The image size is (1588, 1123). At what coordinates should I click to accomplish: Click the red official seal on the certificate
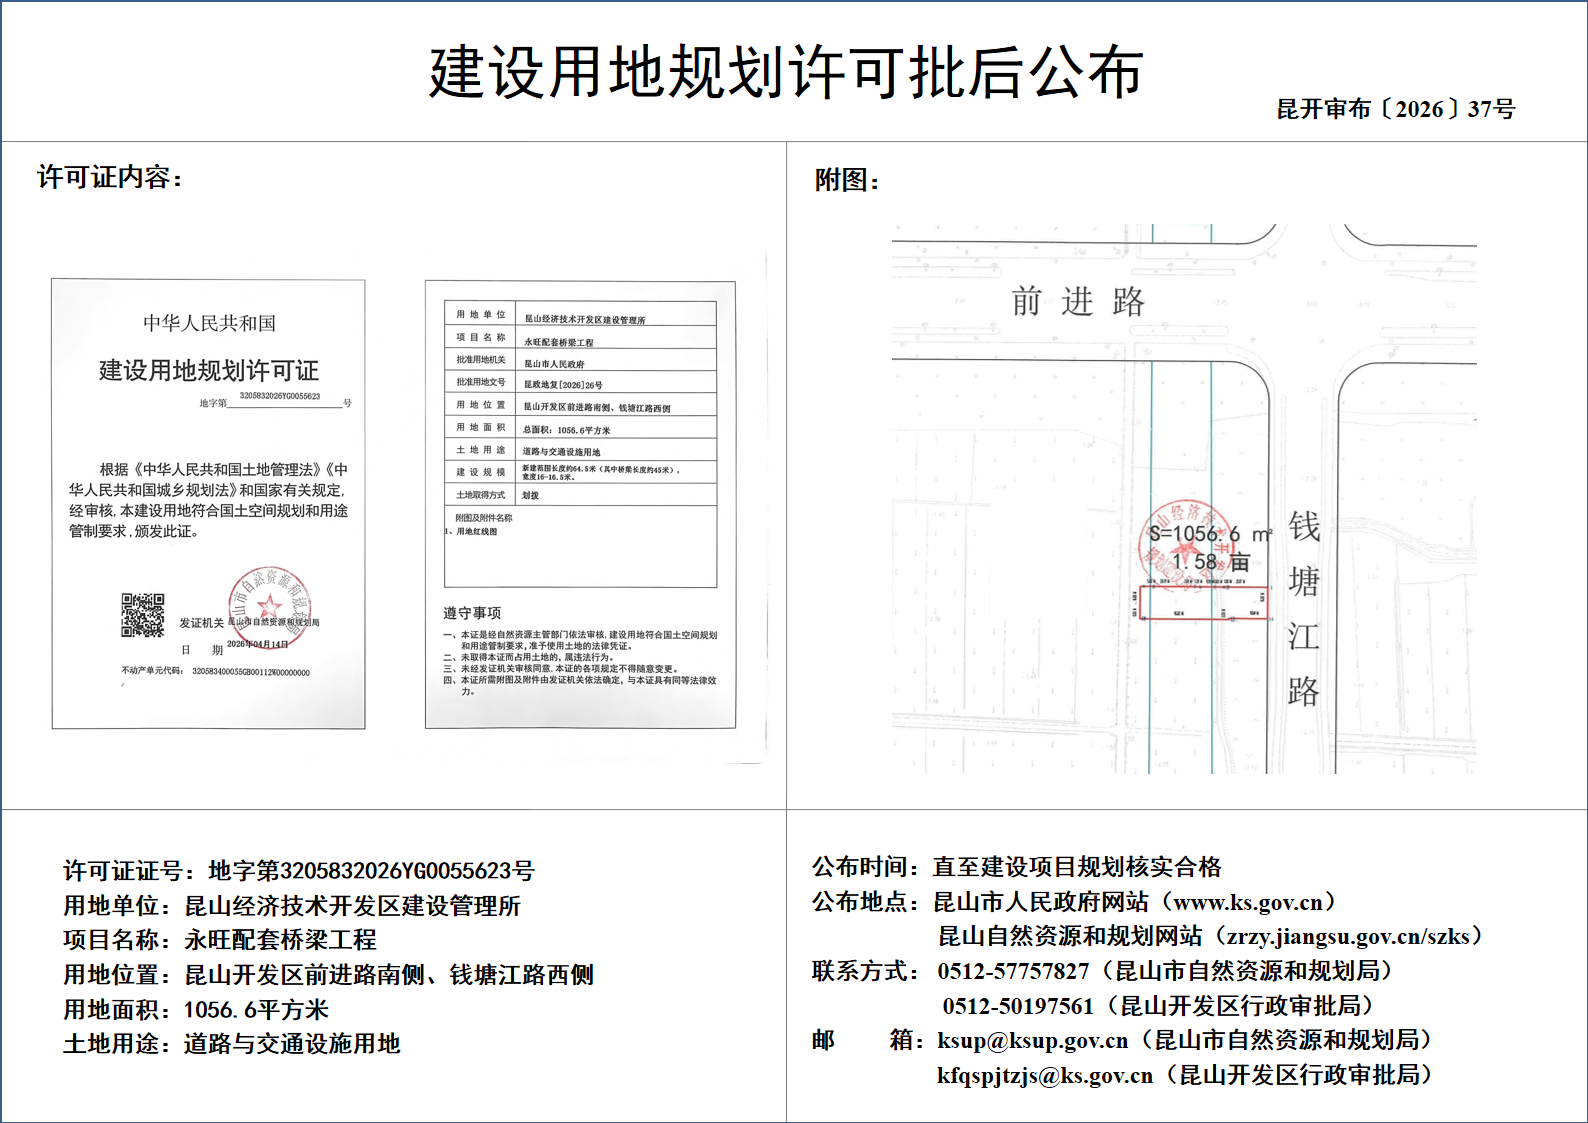coord(269,607)
